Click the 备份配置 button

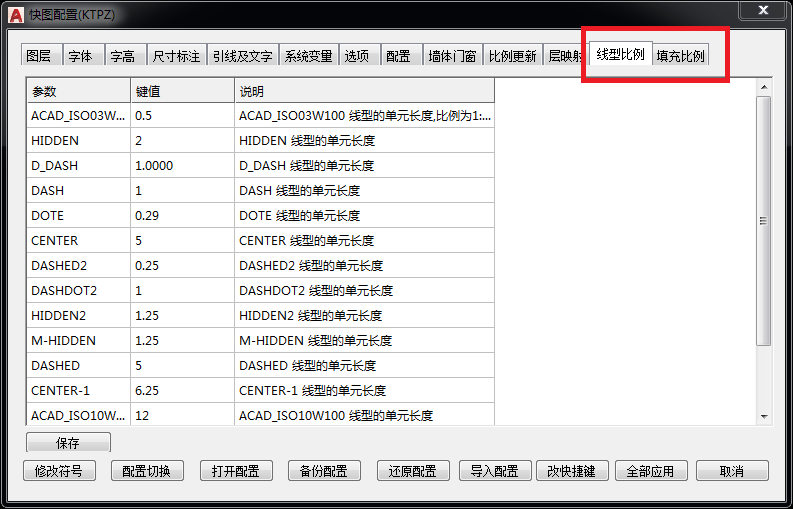324,471
